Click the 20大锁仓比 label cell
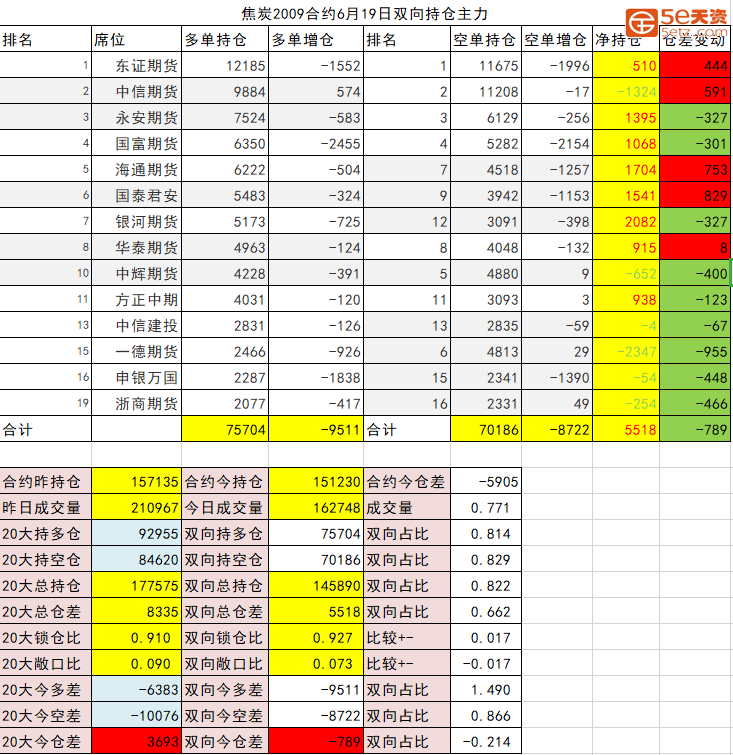733x755 pixels. coord(45,637)
